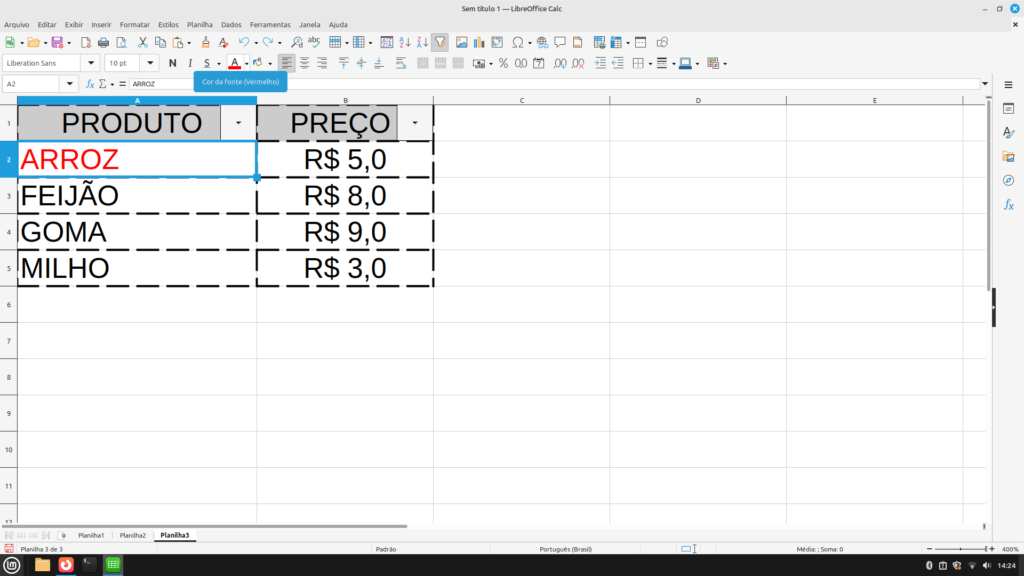This screenshot has height=576, width=1024.
Task: Toggle italic formatting (I)
Action: click(189, 63)
